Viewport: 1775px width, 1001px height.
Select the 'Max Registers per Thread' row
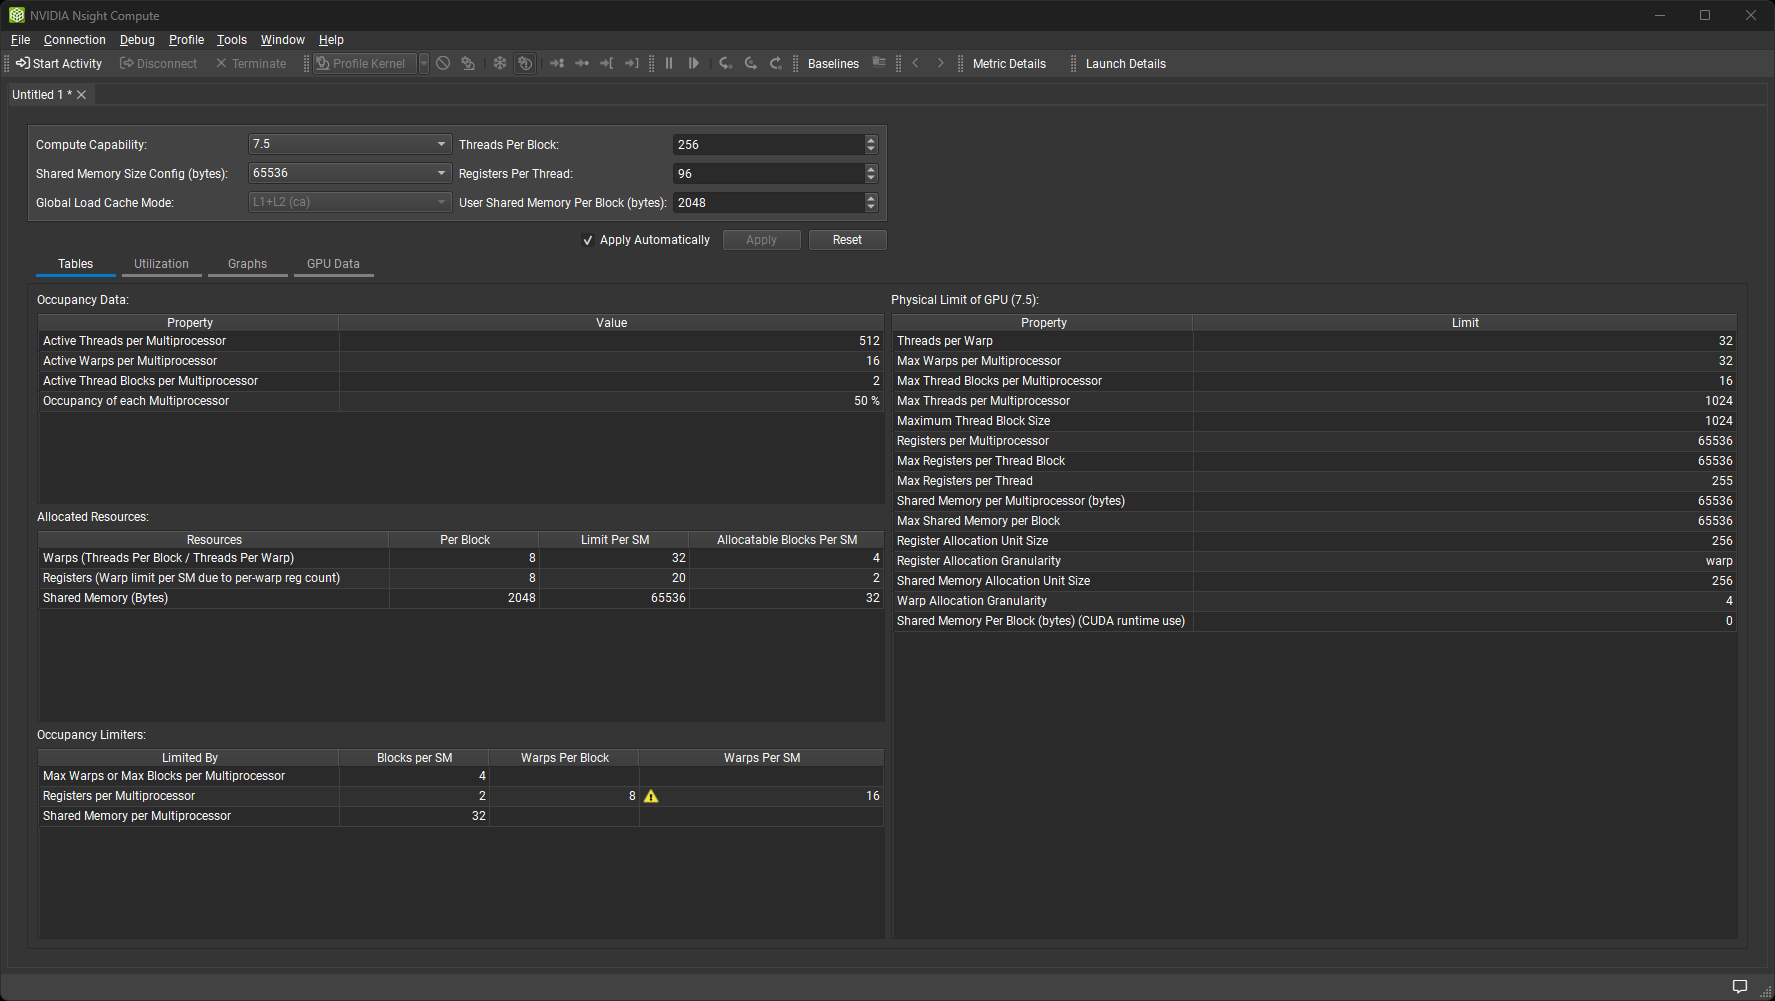tap(1315, 481)
